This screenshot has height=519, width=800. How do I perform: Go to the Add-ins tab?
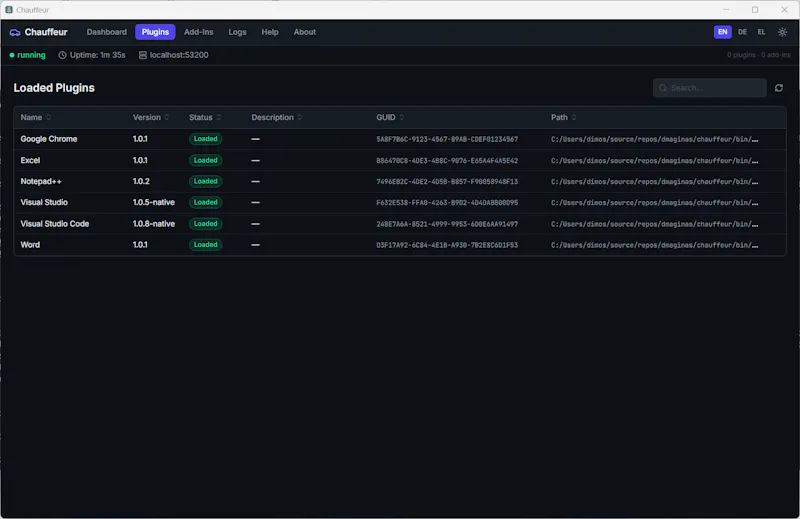click(198, 32)
